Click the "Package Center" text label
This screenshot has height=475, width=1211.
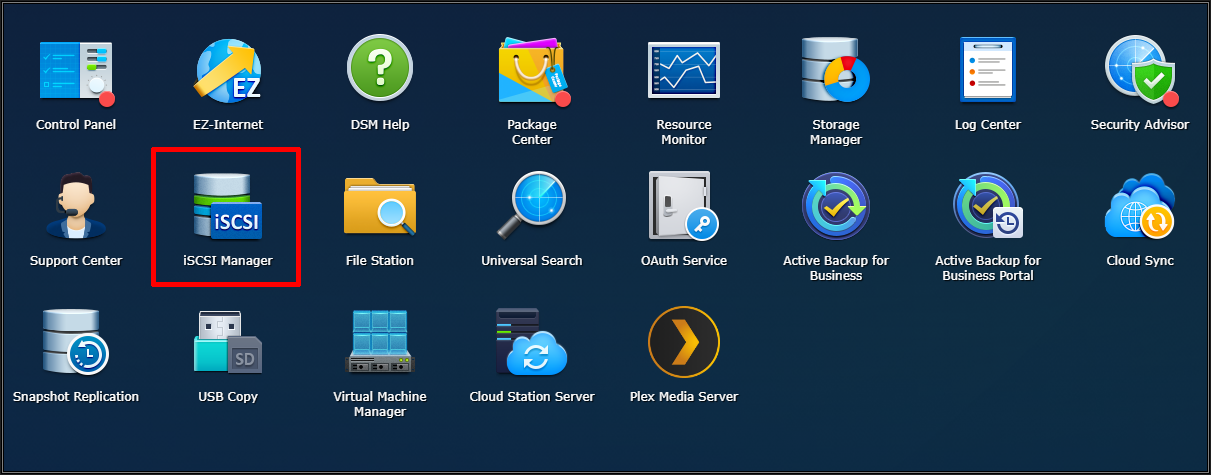pos(532,132)
